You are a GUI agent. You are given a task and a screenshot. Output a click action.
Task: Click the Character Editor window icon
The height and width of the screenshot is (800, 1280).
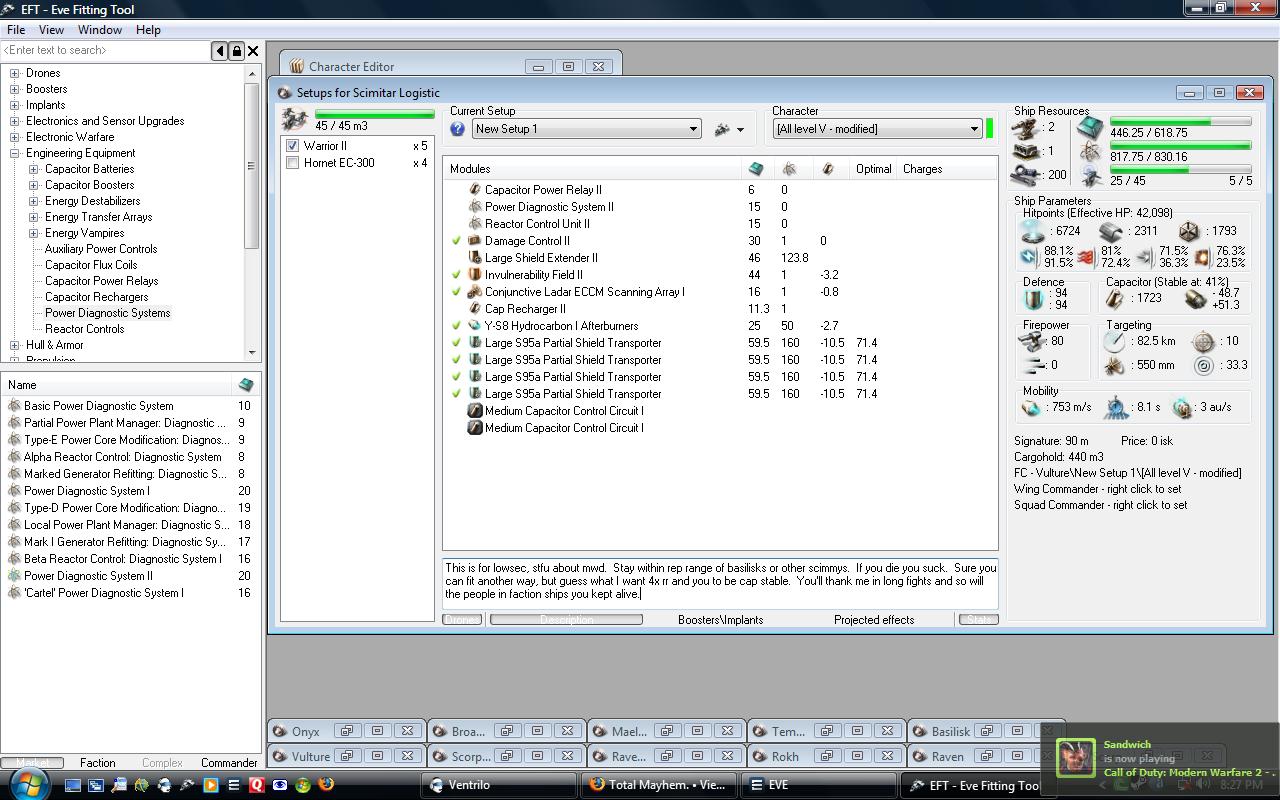coord(296,67)
